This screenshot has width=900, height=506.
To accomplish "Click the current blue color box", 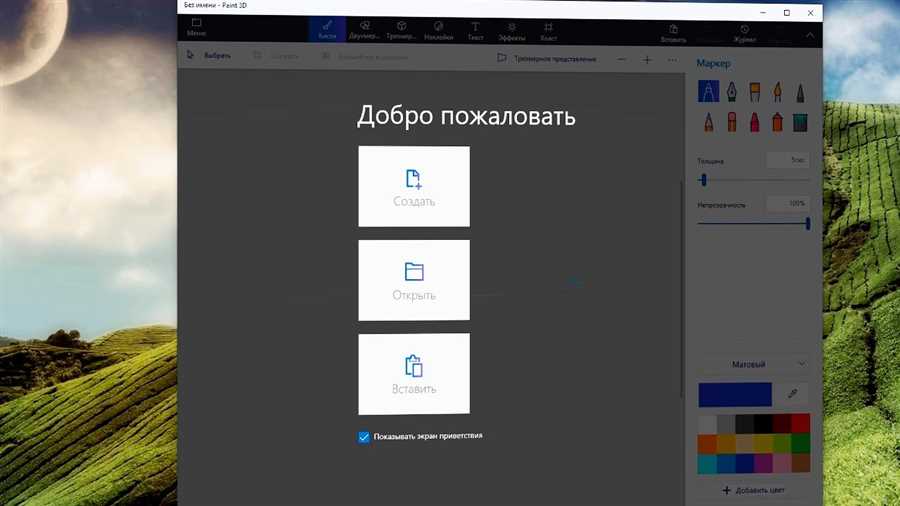I will pyautogui.click(x=735, y=395).
